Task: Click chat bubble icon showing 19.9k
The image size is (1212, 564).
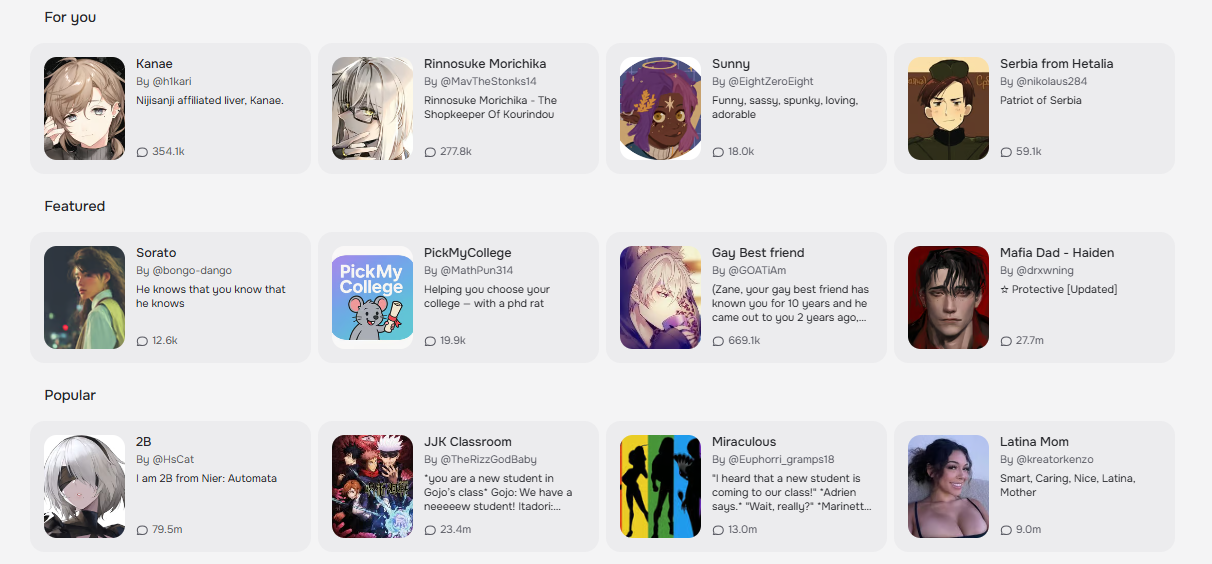Action: tap(430, 341)
